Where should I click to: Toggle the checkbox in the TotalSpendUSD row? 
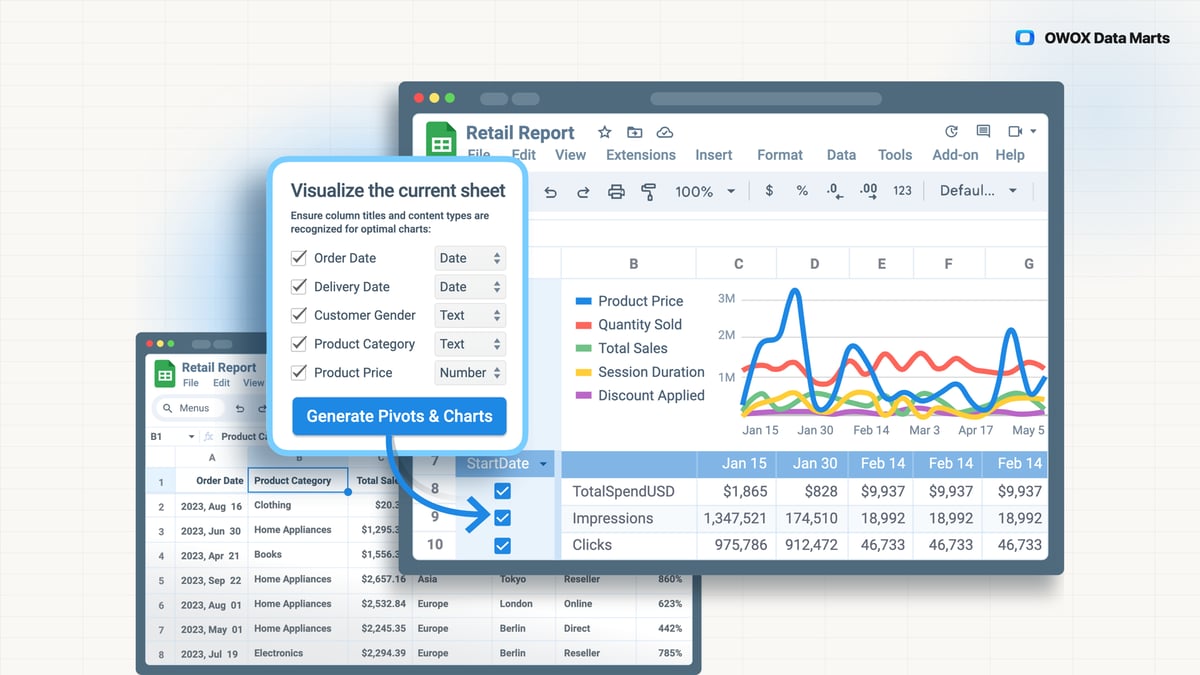point(502,491)
